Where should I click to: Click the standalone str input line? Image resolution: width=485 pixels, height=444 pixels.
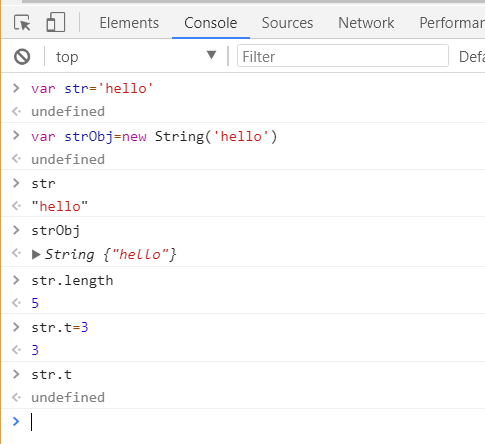[x=43, y=184]
